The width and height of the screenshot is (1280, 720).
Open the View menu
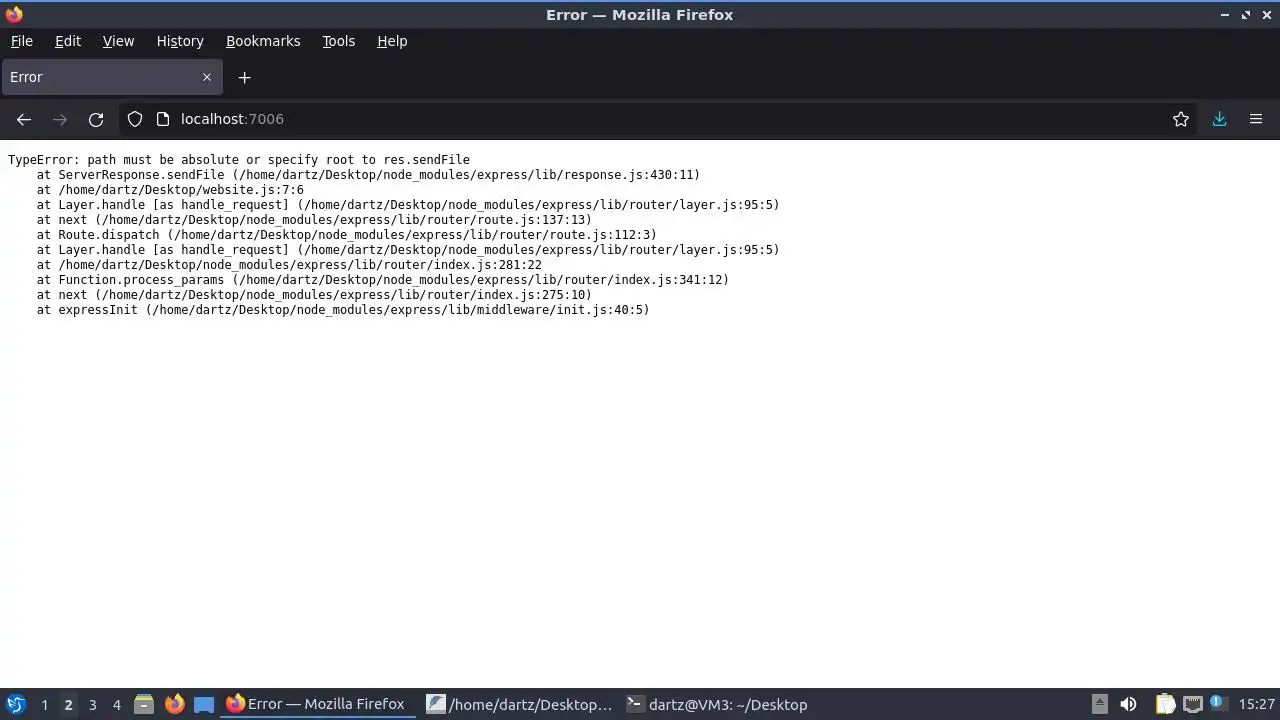point(118,41)
